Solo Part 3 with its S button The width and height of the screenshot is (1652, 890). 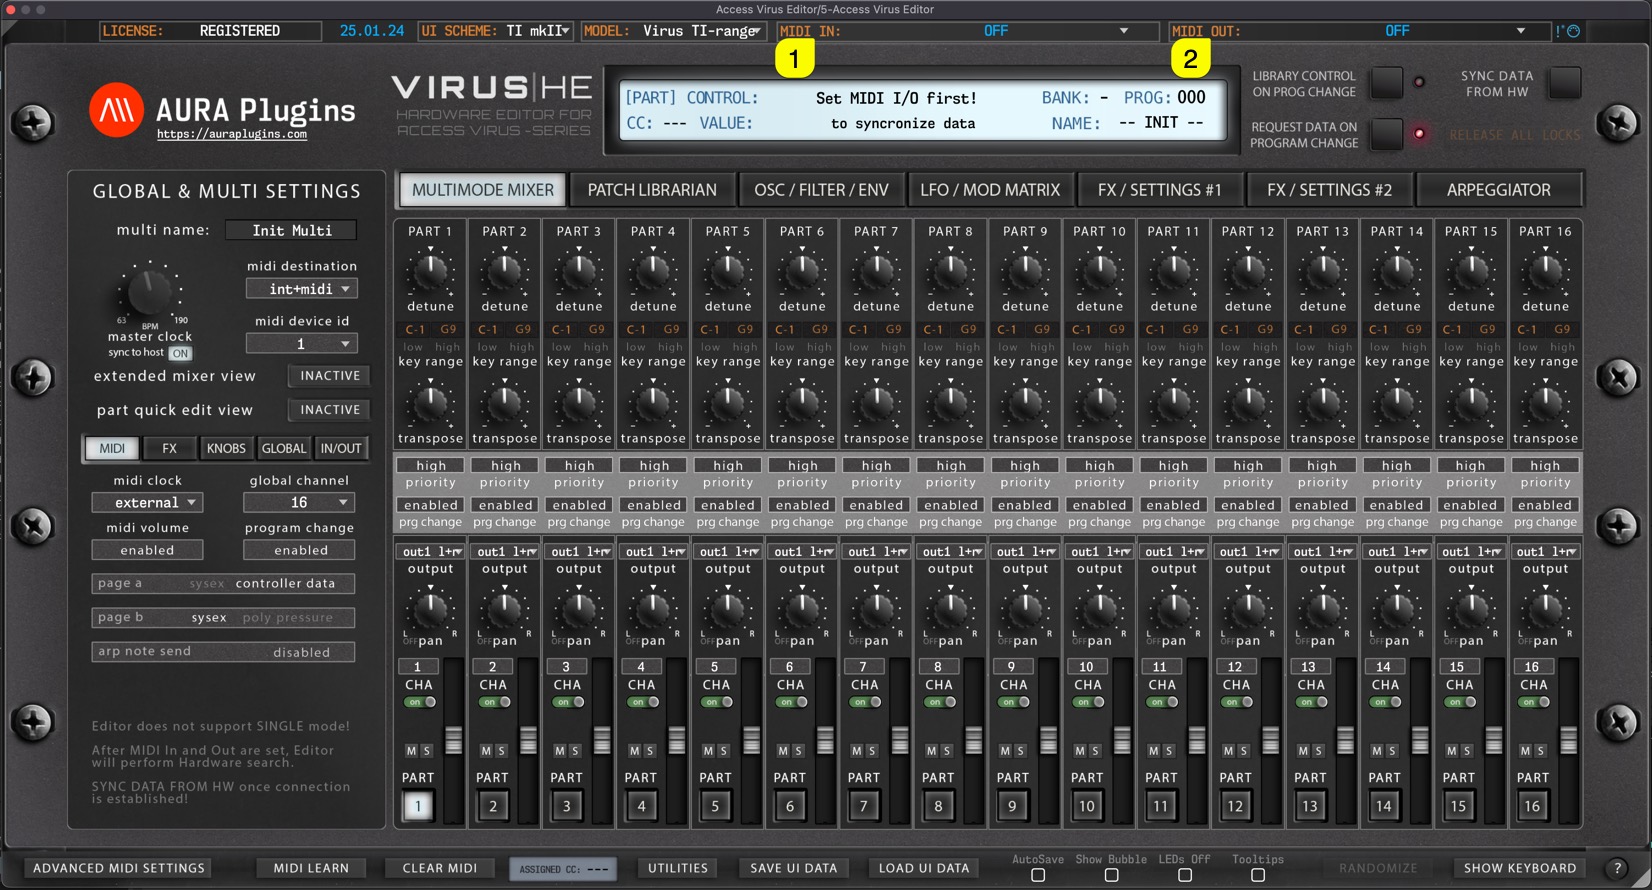[575, 750]
